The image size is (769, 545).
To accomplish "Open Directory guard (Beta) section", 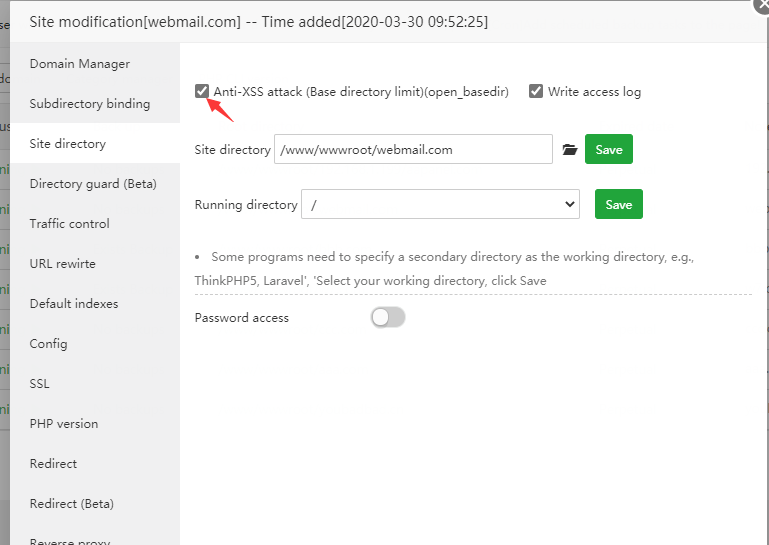I will [x=93, y=184].
